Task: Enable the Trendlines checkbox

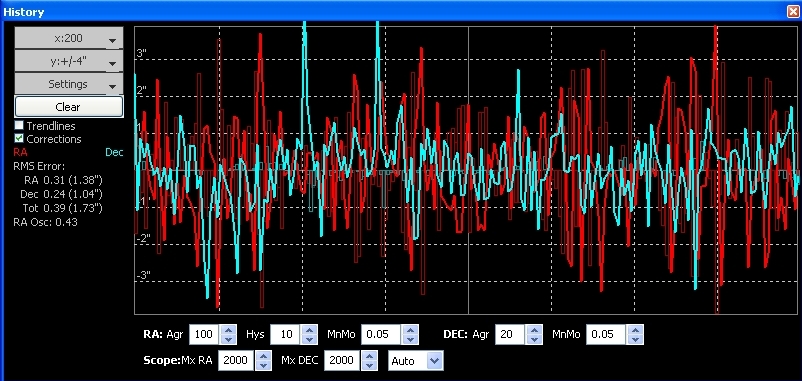Action: pyautogui.click(x=19, y=125)
